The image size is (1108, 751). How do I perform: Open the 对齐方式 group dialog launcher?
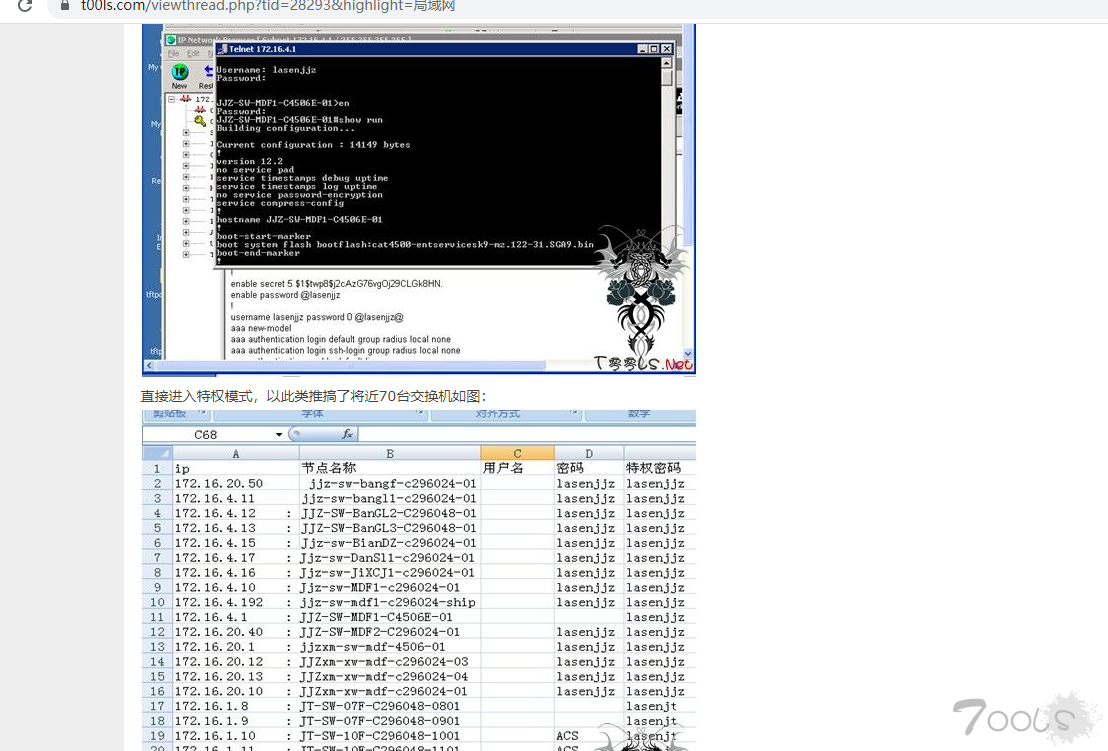(573, 413)
